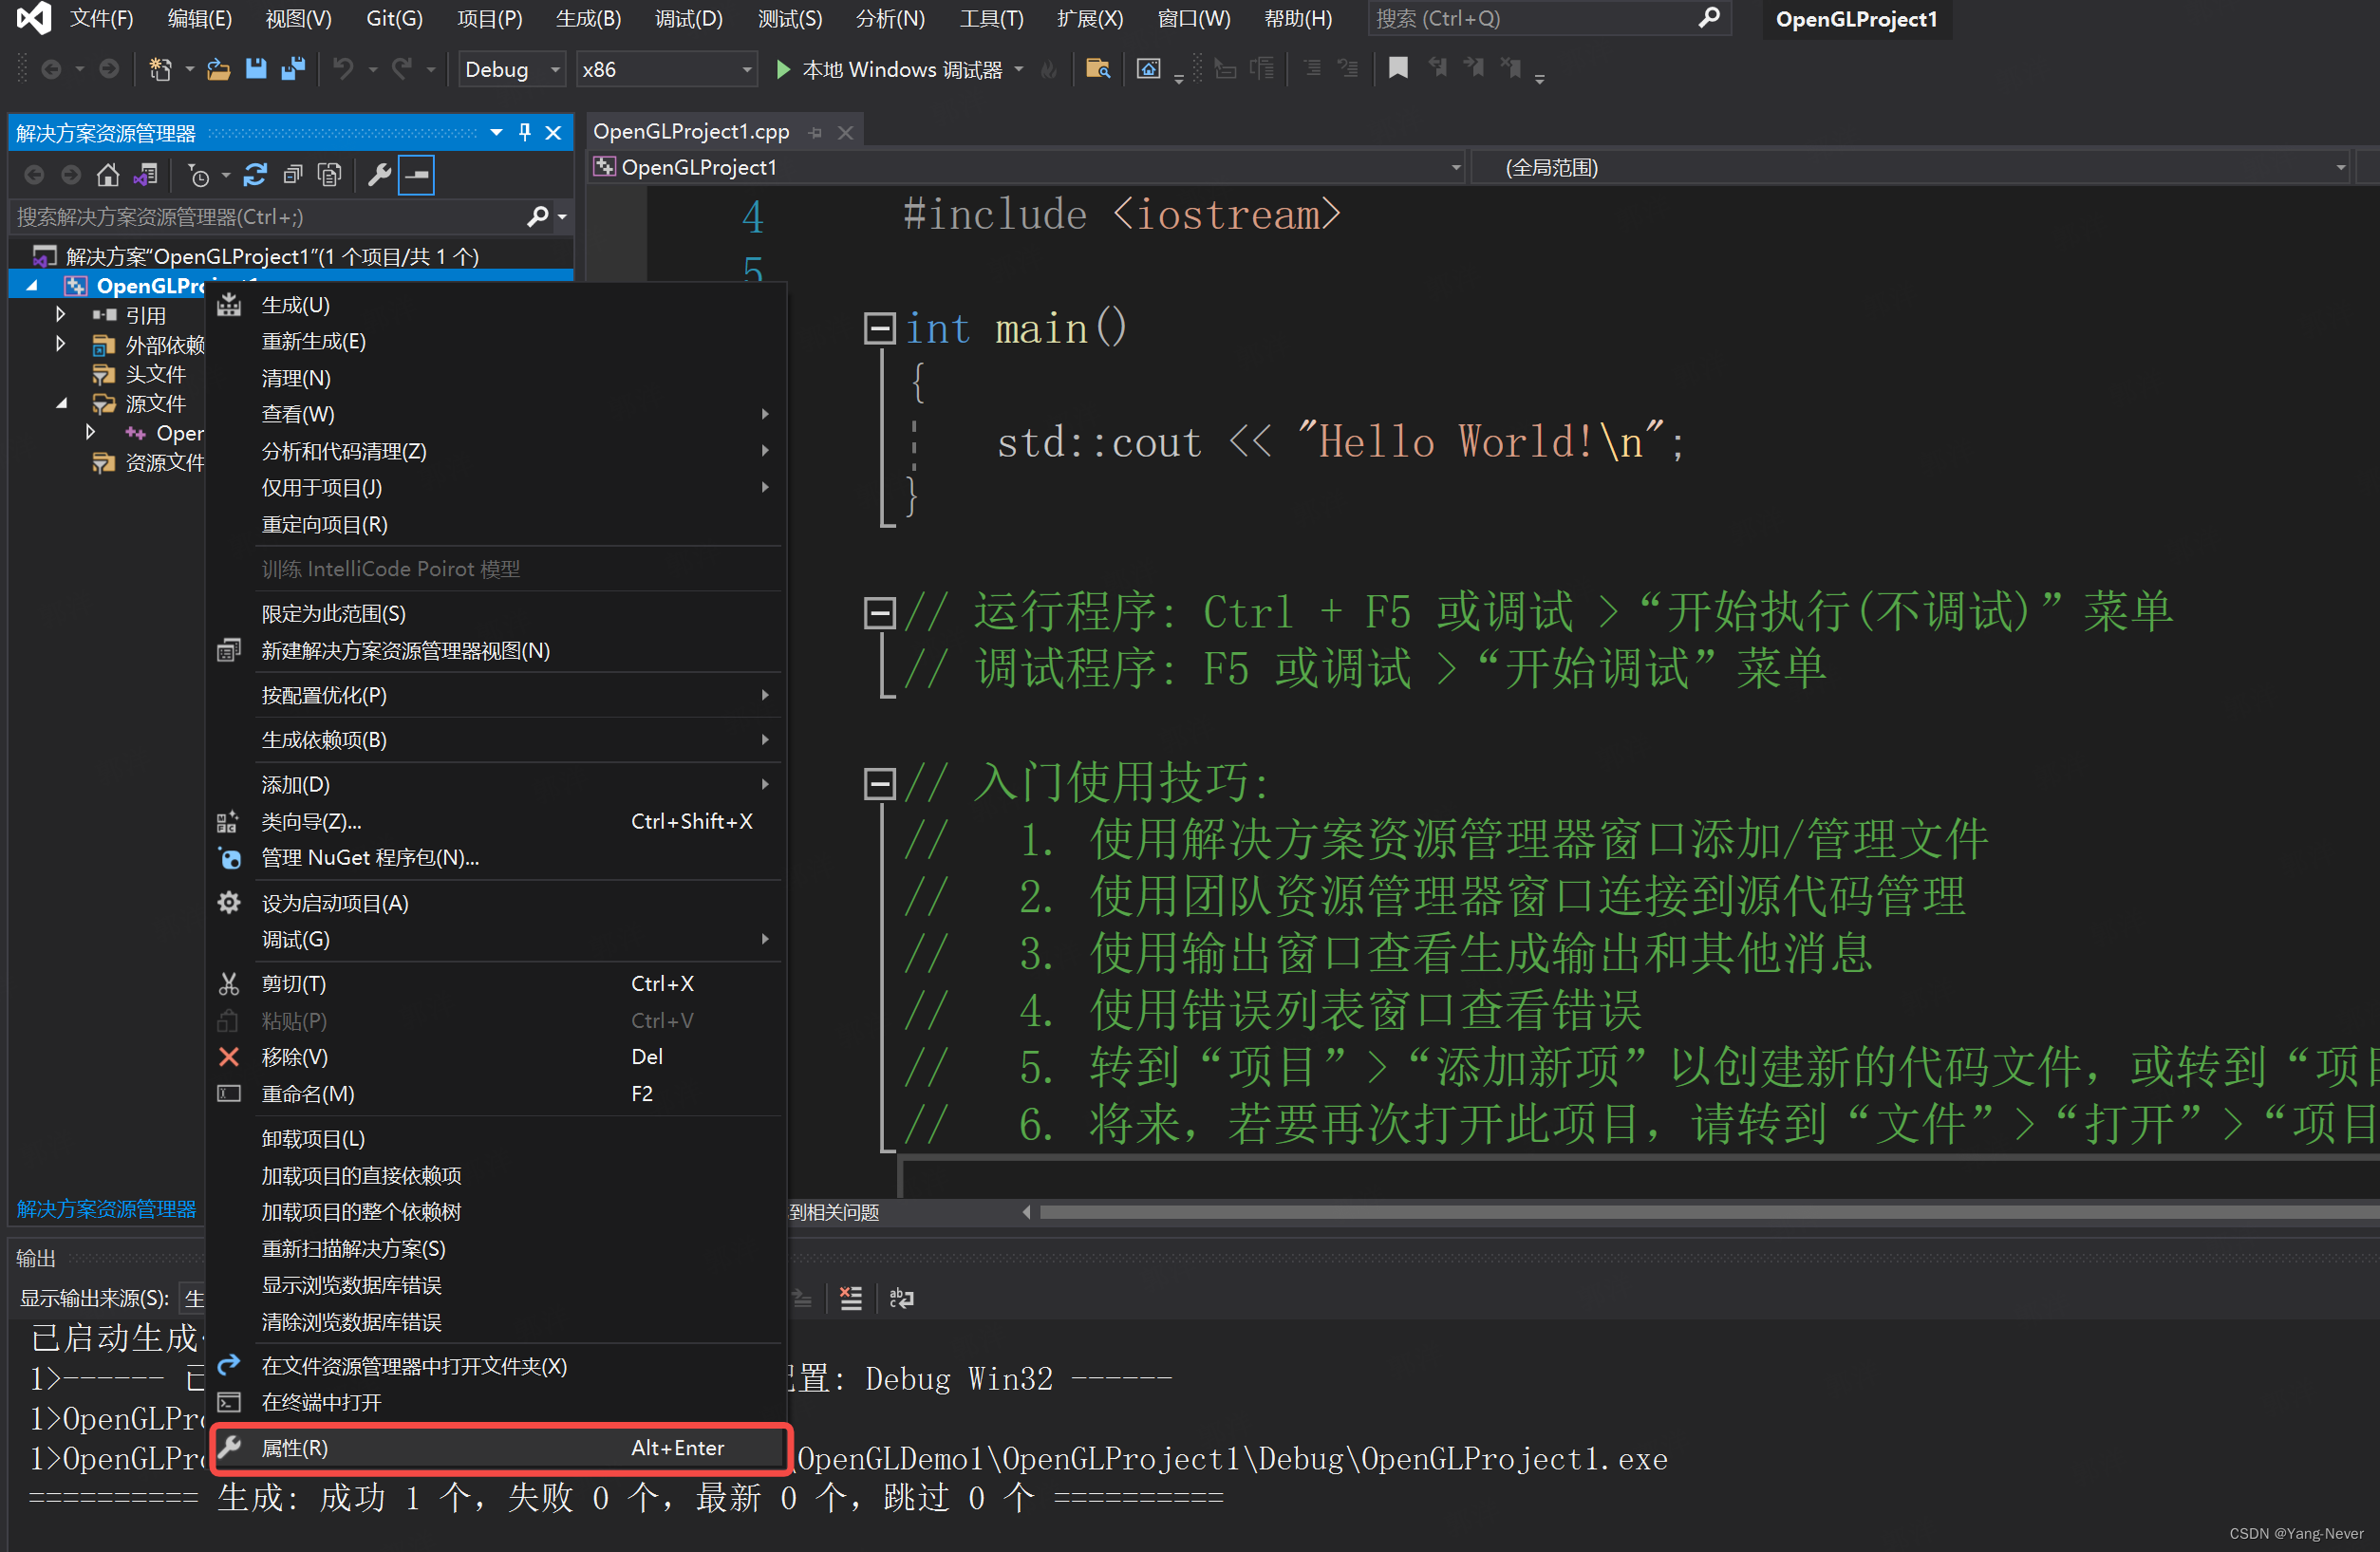Open the 文件(F) menu

(x=101, y=19)
